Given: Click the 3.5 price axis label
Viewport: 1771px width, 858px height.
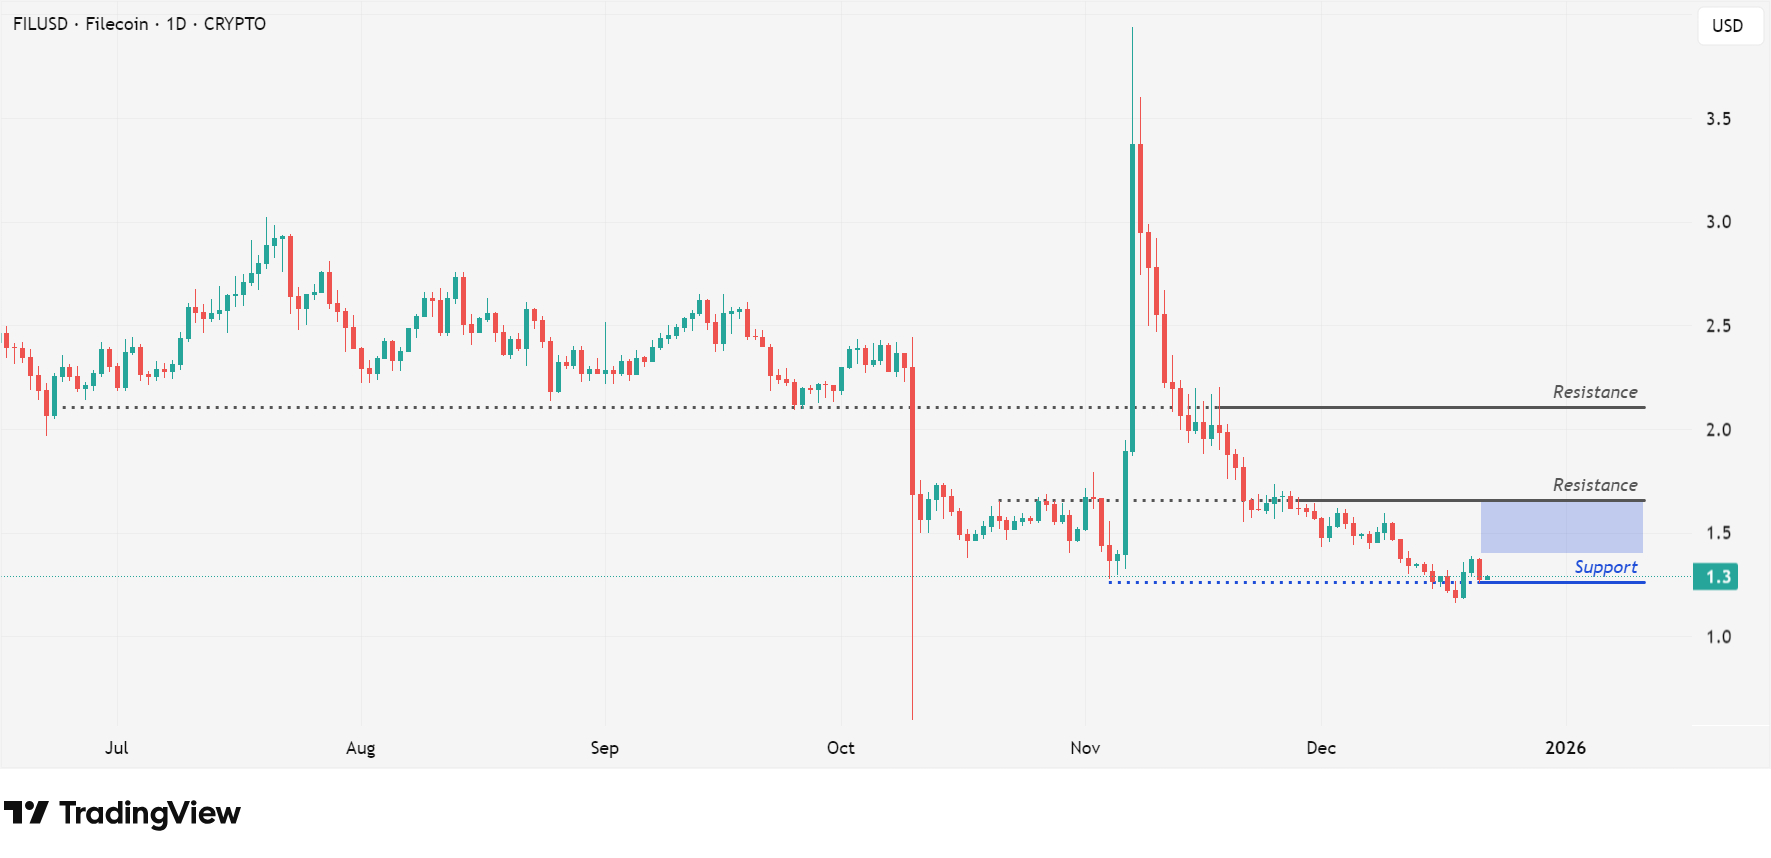Looking at the screenshot, I should click(x=1718, y=119).
